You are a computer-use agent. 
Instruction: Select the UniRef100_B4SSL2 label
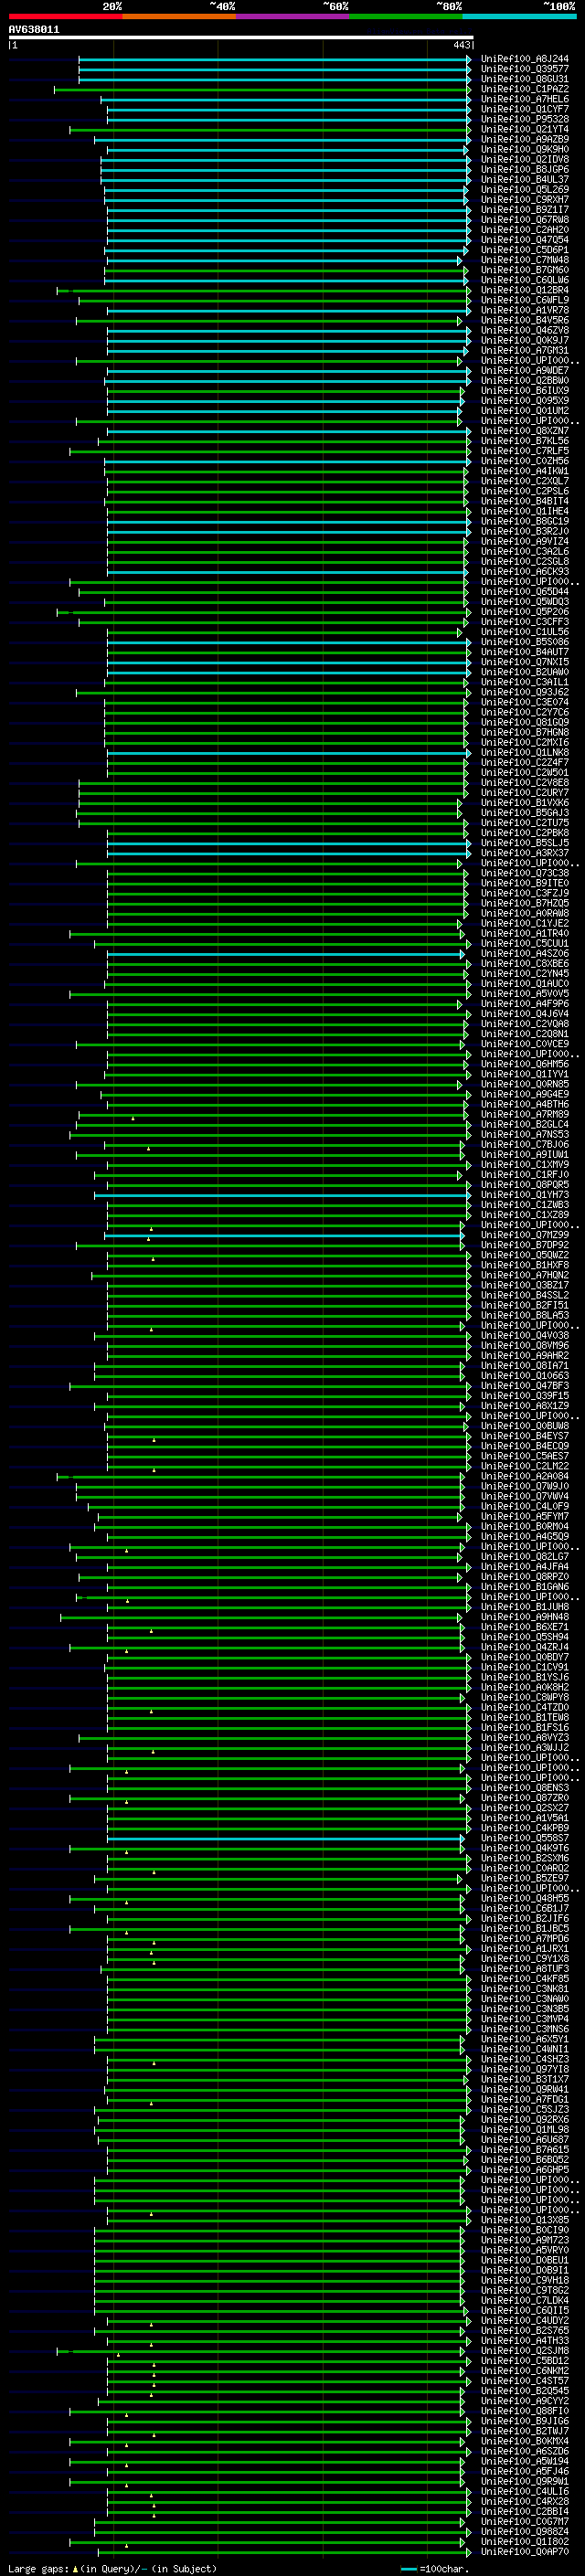524,1295
